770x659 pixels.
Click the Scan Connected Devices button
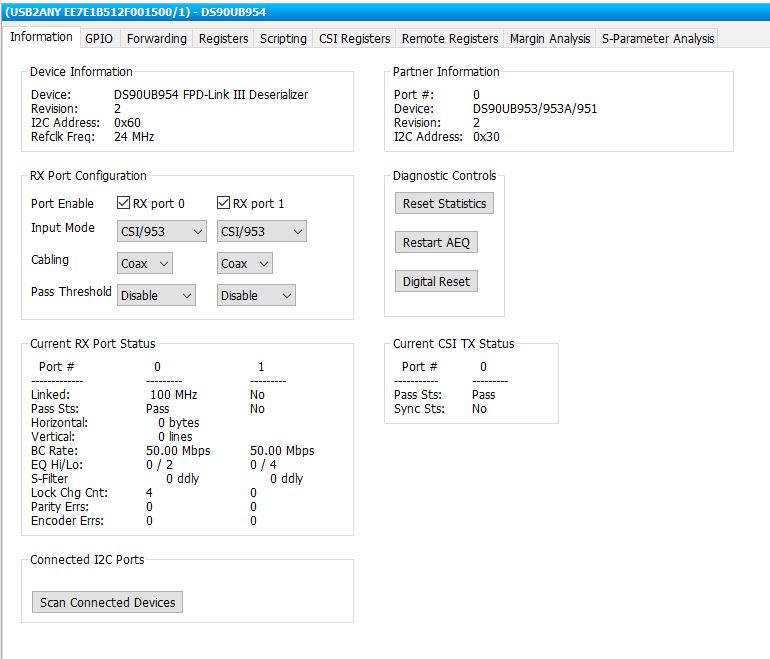click(108, 602)
